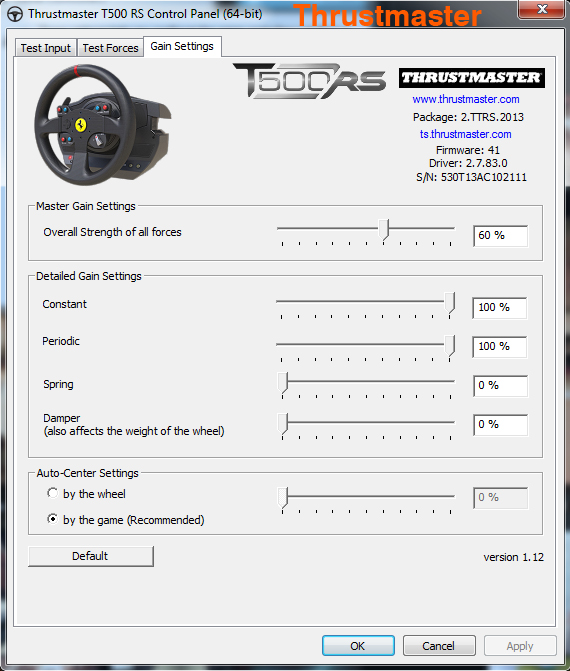Reset settings with the Default button

pyautogui.click(x=90, y=556)
